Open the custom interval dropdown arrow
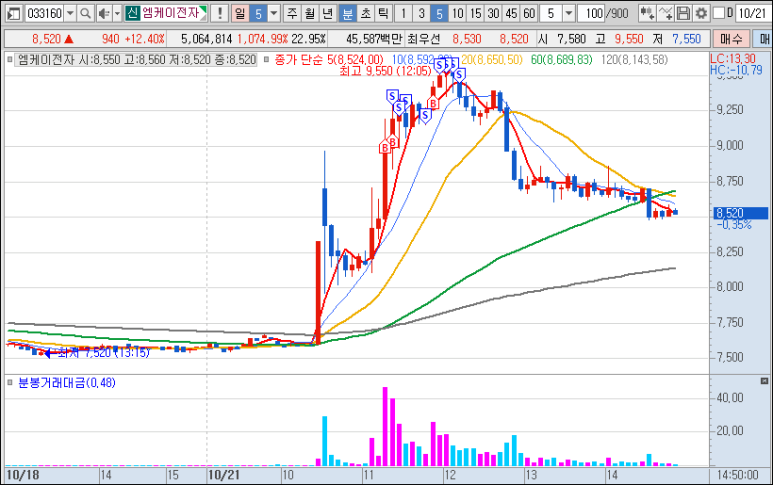The height and width of the screenshot is (485, 773). pos(568,13)
